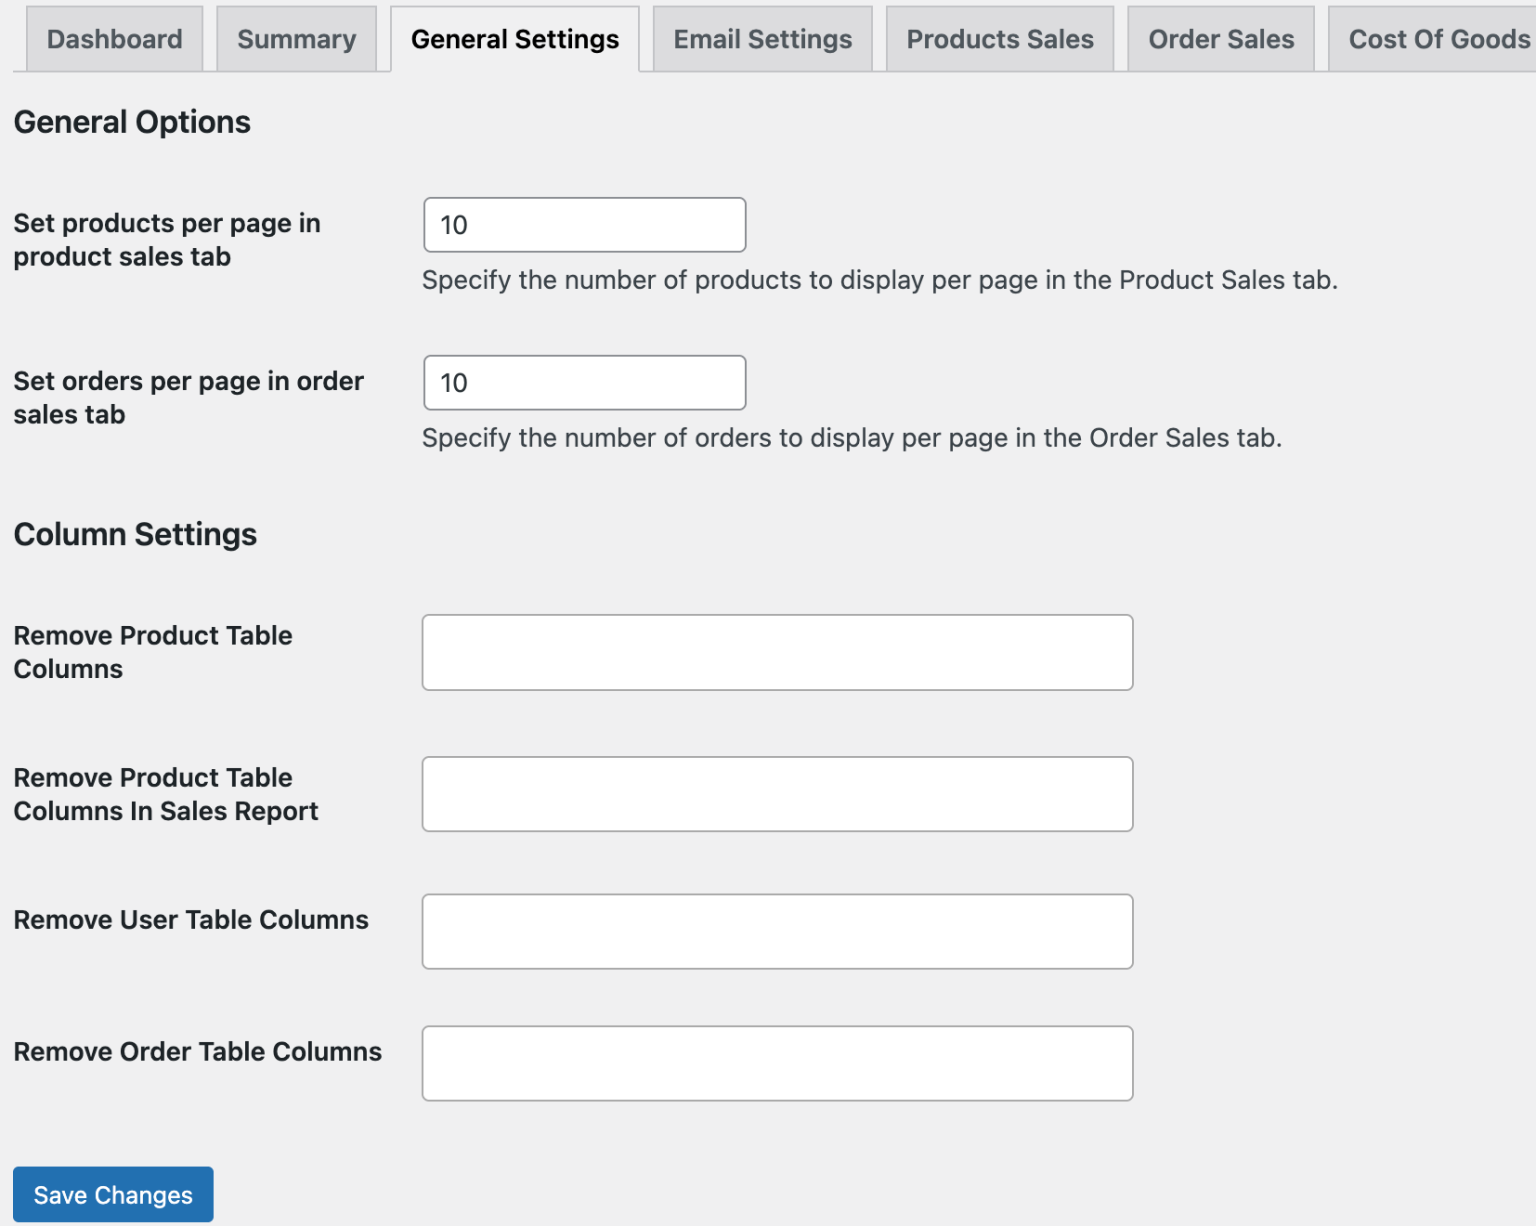The height and width of the screenshot is (1226, 1536).
Task: Click the 'Set orders per page in order sales tab' label
Action: pos(189,398)
